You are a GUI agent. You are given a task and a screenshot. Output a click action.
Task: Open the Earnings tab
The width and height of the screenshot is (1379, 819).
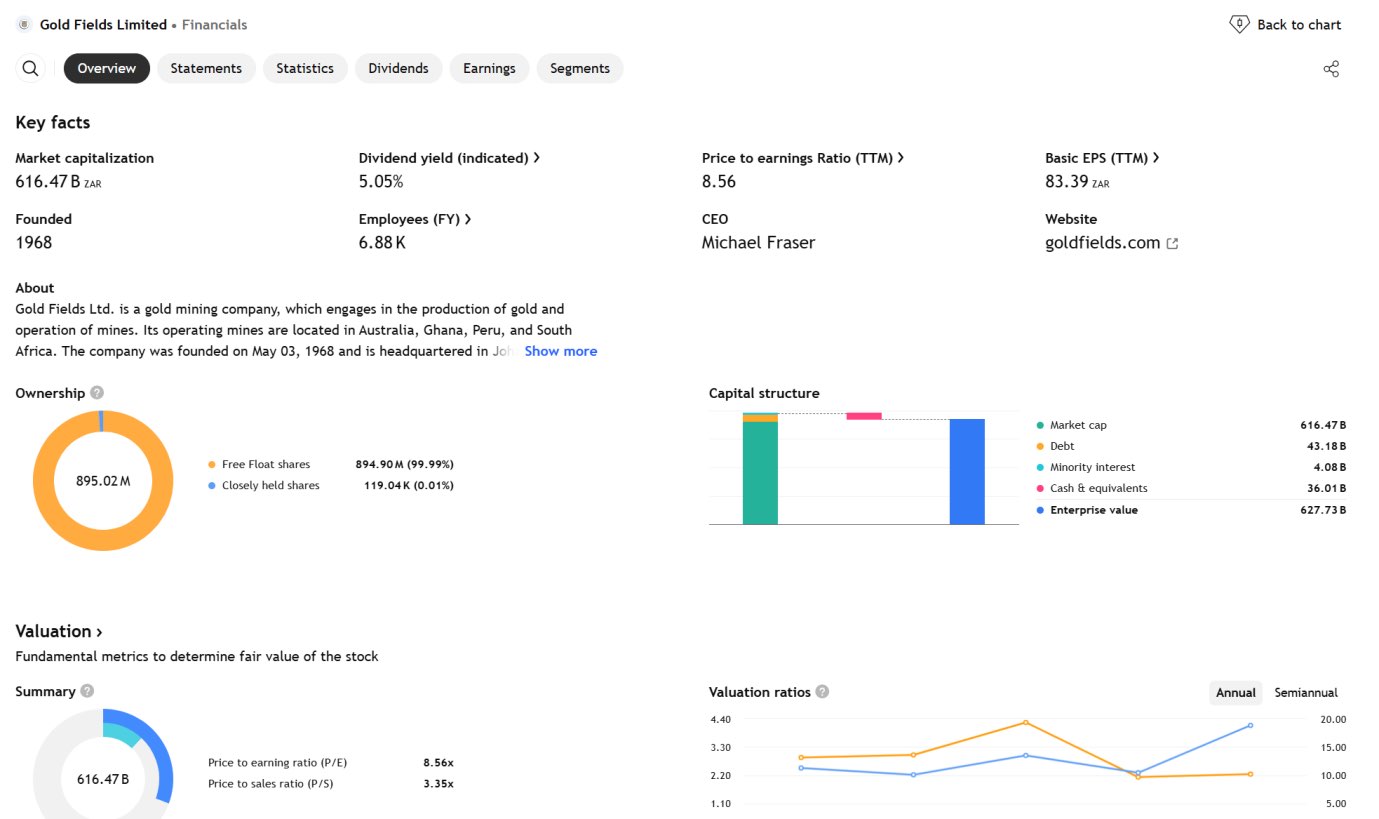pos(489,68)
